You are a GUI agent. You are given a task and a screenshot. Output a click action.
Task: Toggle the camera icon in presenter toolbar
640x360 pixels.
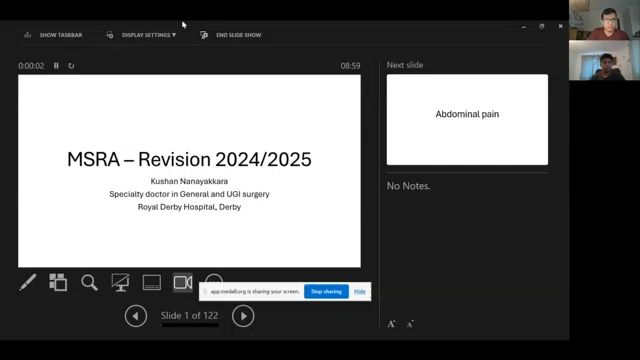182,282
